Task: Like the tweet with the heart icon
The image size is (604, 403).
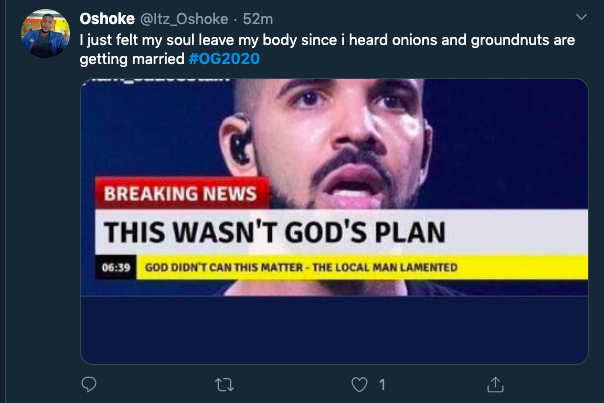Action: (x=359, y=384)
